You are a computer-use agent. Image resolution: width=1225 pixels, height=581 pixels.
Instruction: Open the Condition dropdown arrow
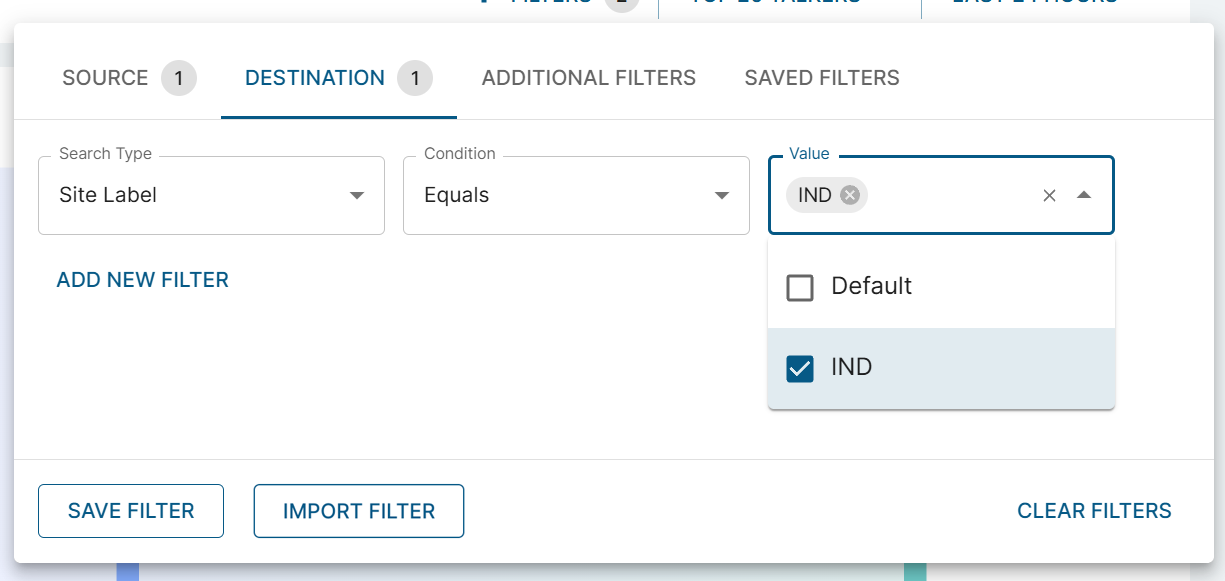click(722, 196)
